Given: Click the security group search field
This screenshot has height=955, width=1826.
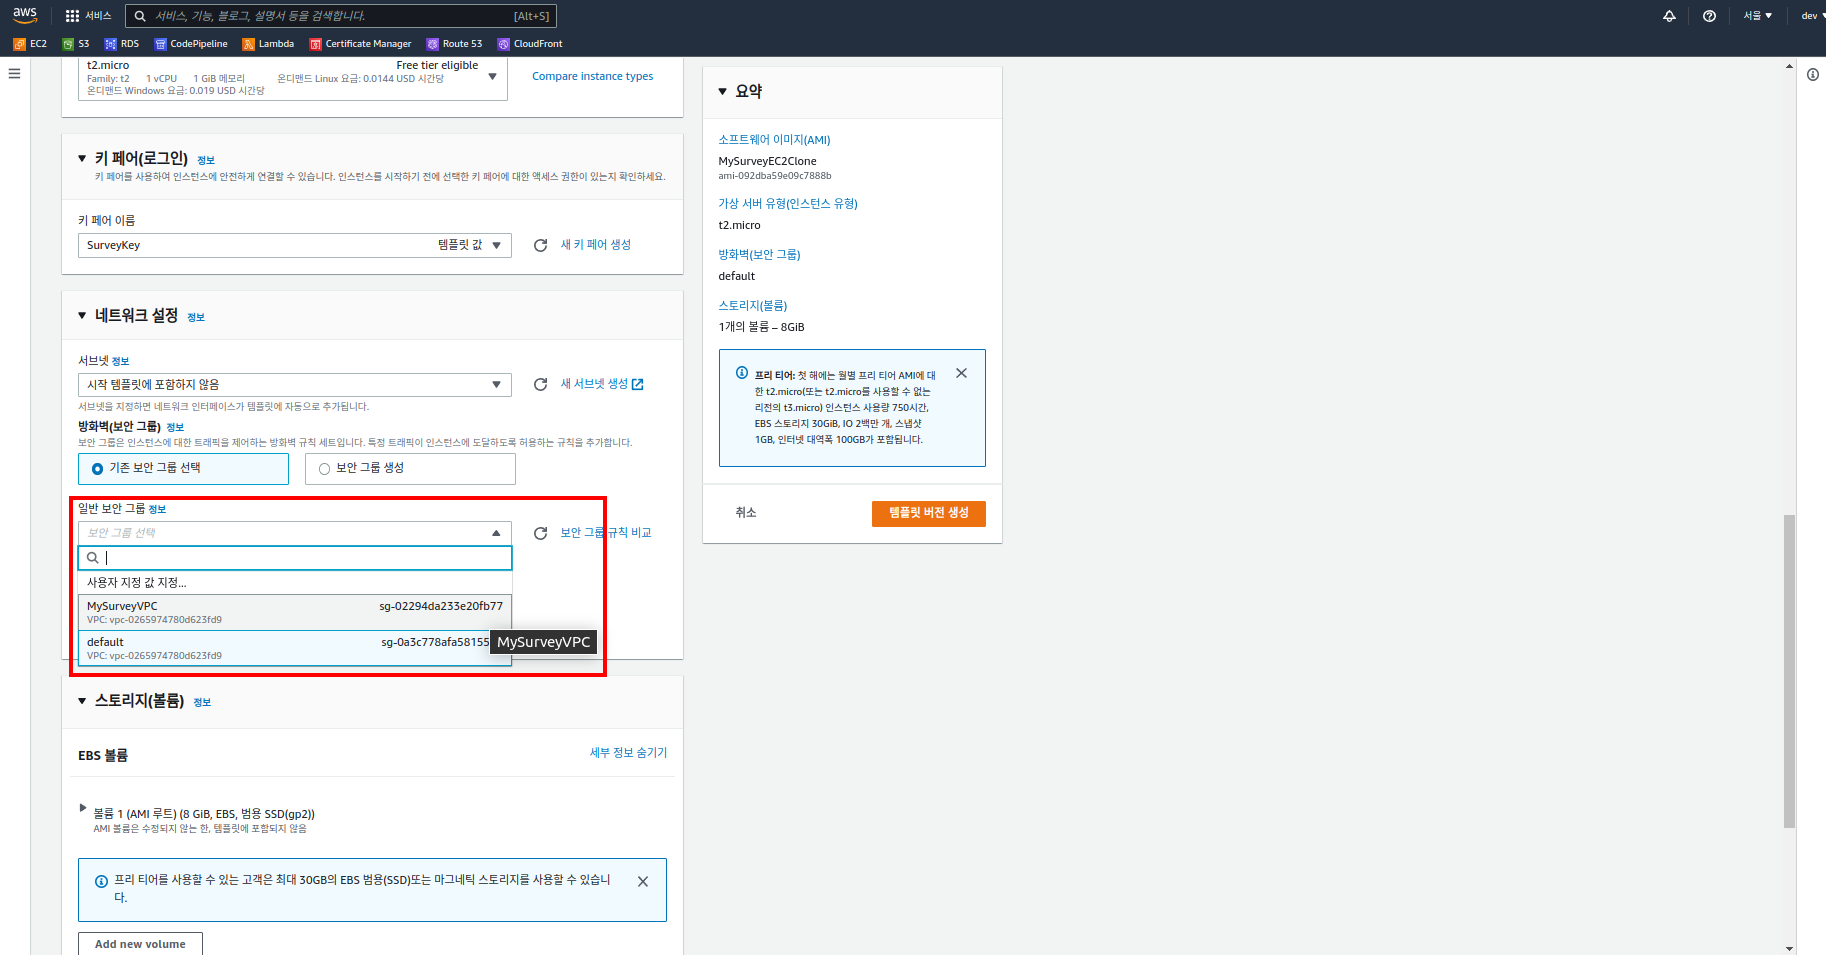Looking at the screenshot, I should (295, 558).
